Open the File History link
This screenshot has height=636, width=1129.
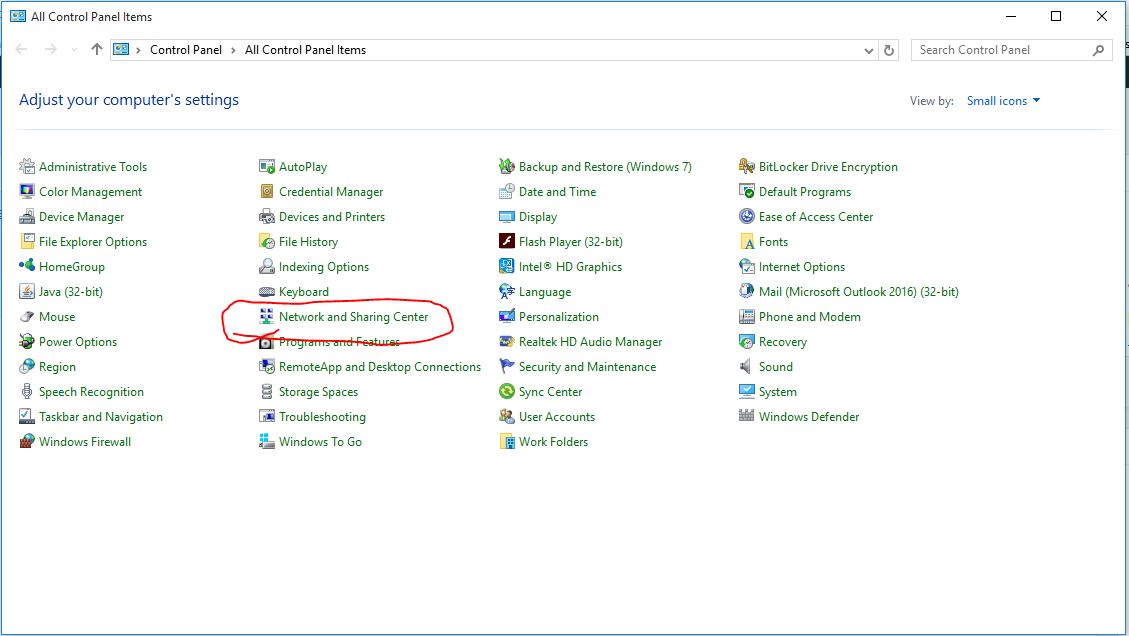pyautogui.click(x=308, y=242)
